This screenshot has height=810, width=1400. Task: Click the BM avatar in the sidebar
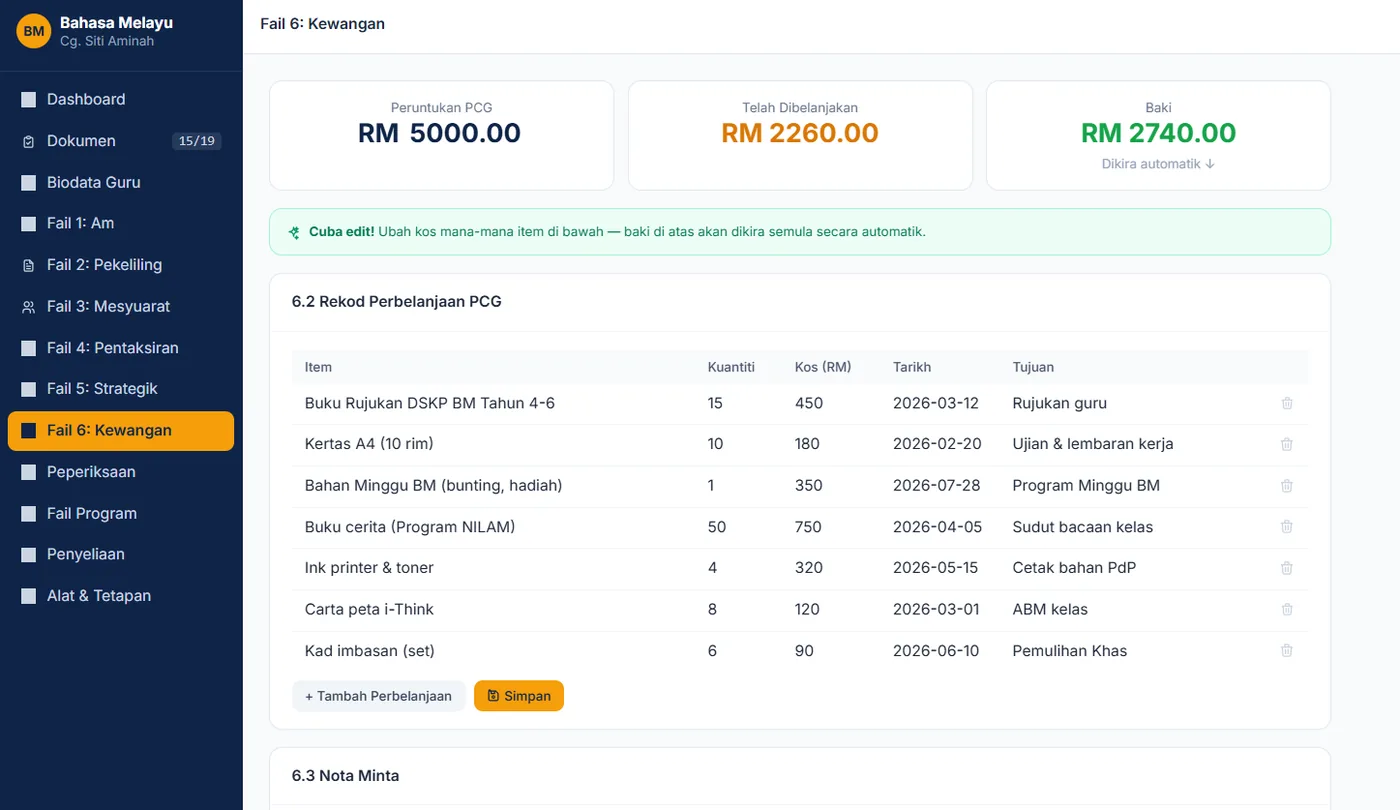click(34, 31)
